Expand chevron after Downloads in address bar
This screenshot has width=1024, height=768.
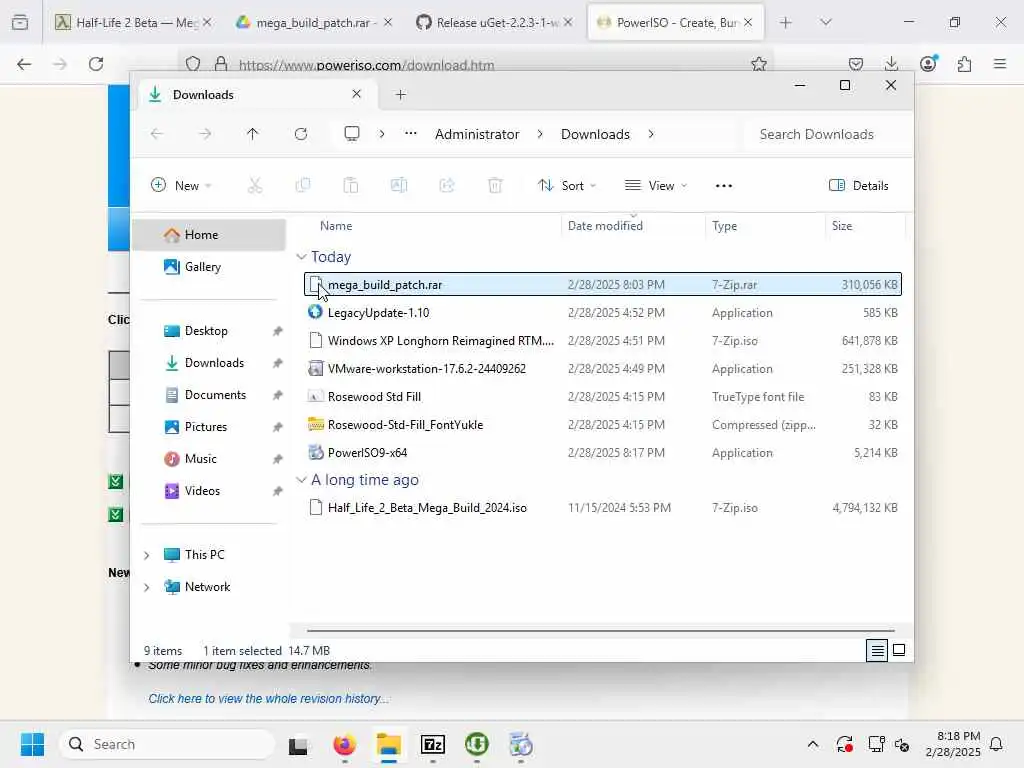(x=650, y=134)
